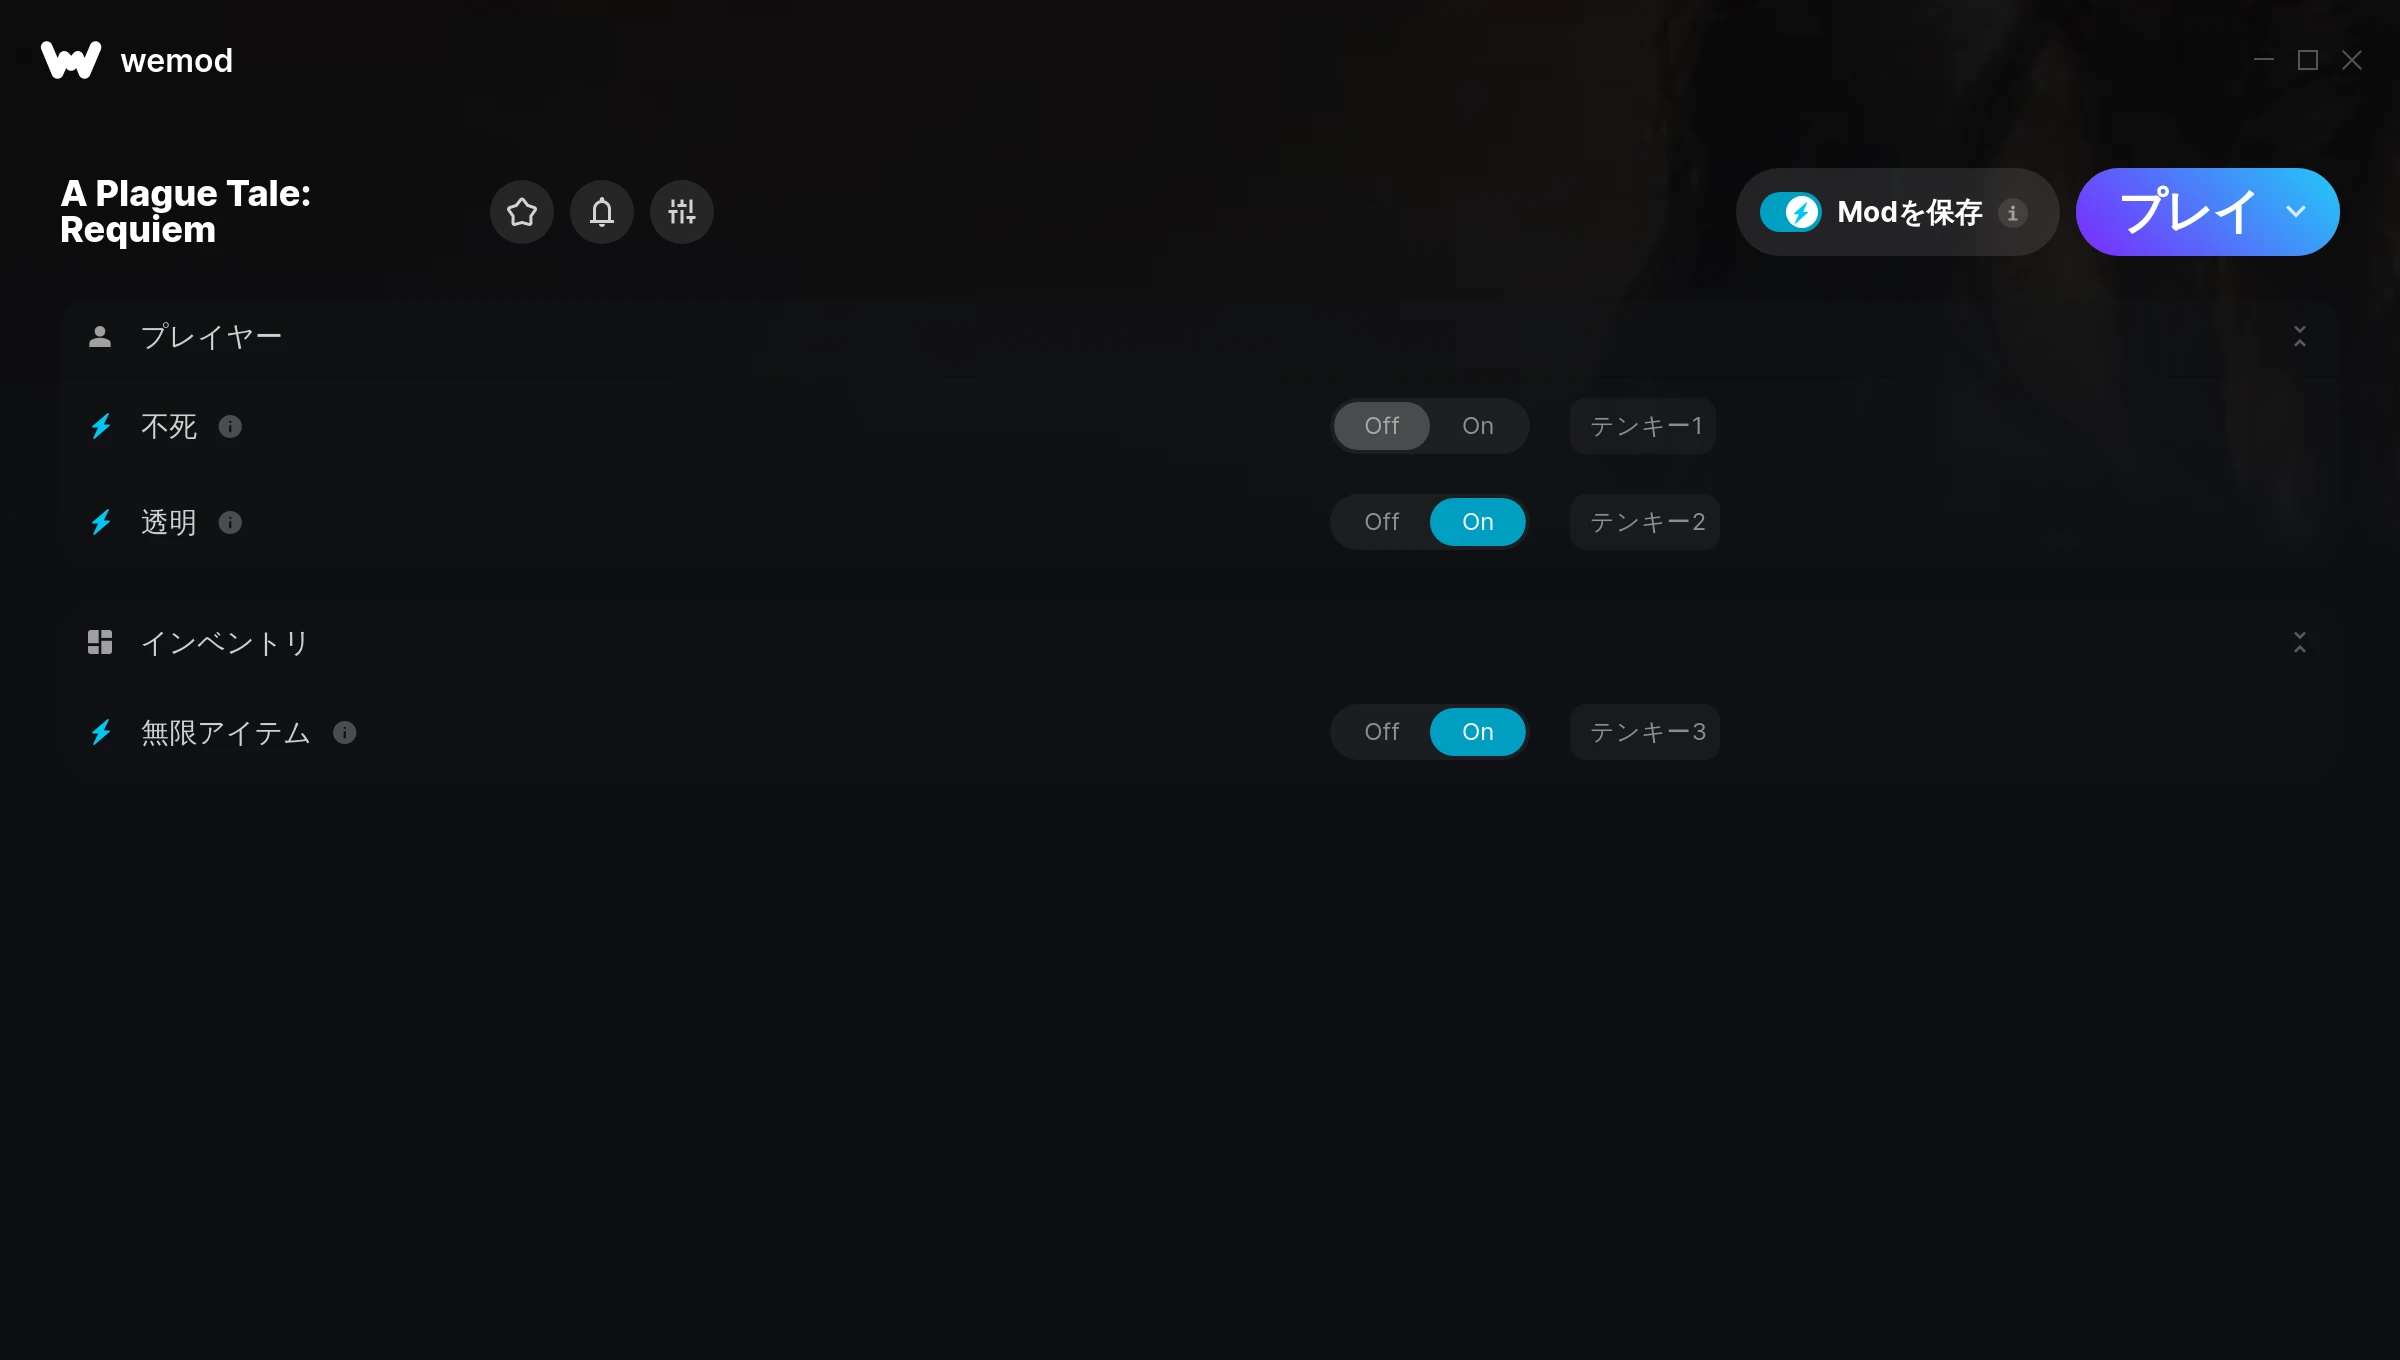
Task: Click the info icon next to 不死
Action: (x=230, y=427)
